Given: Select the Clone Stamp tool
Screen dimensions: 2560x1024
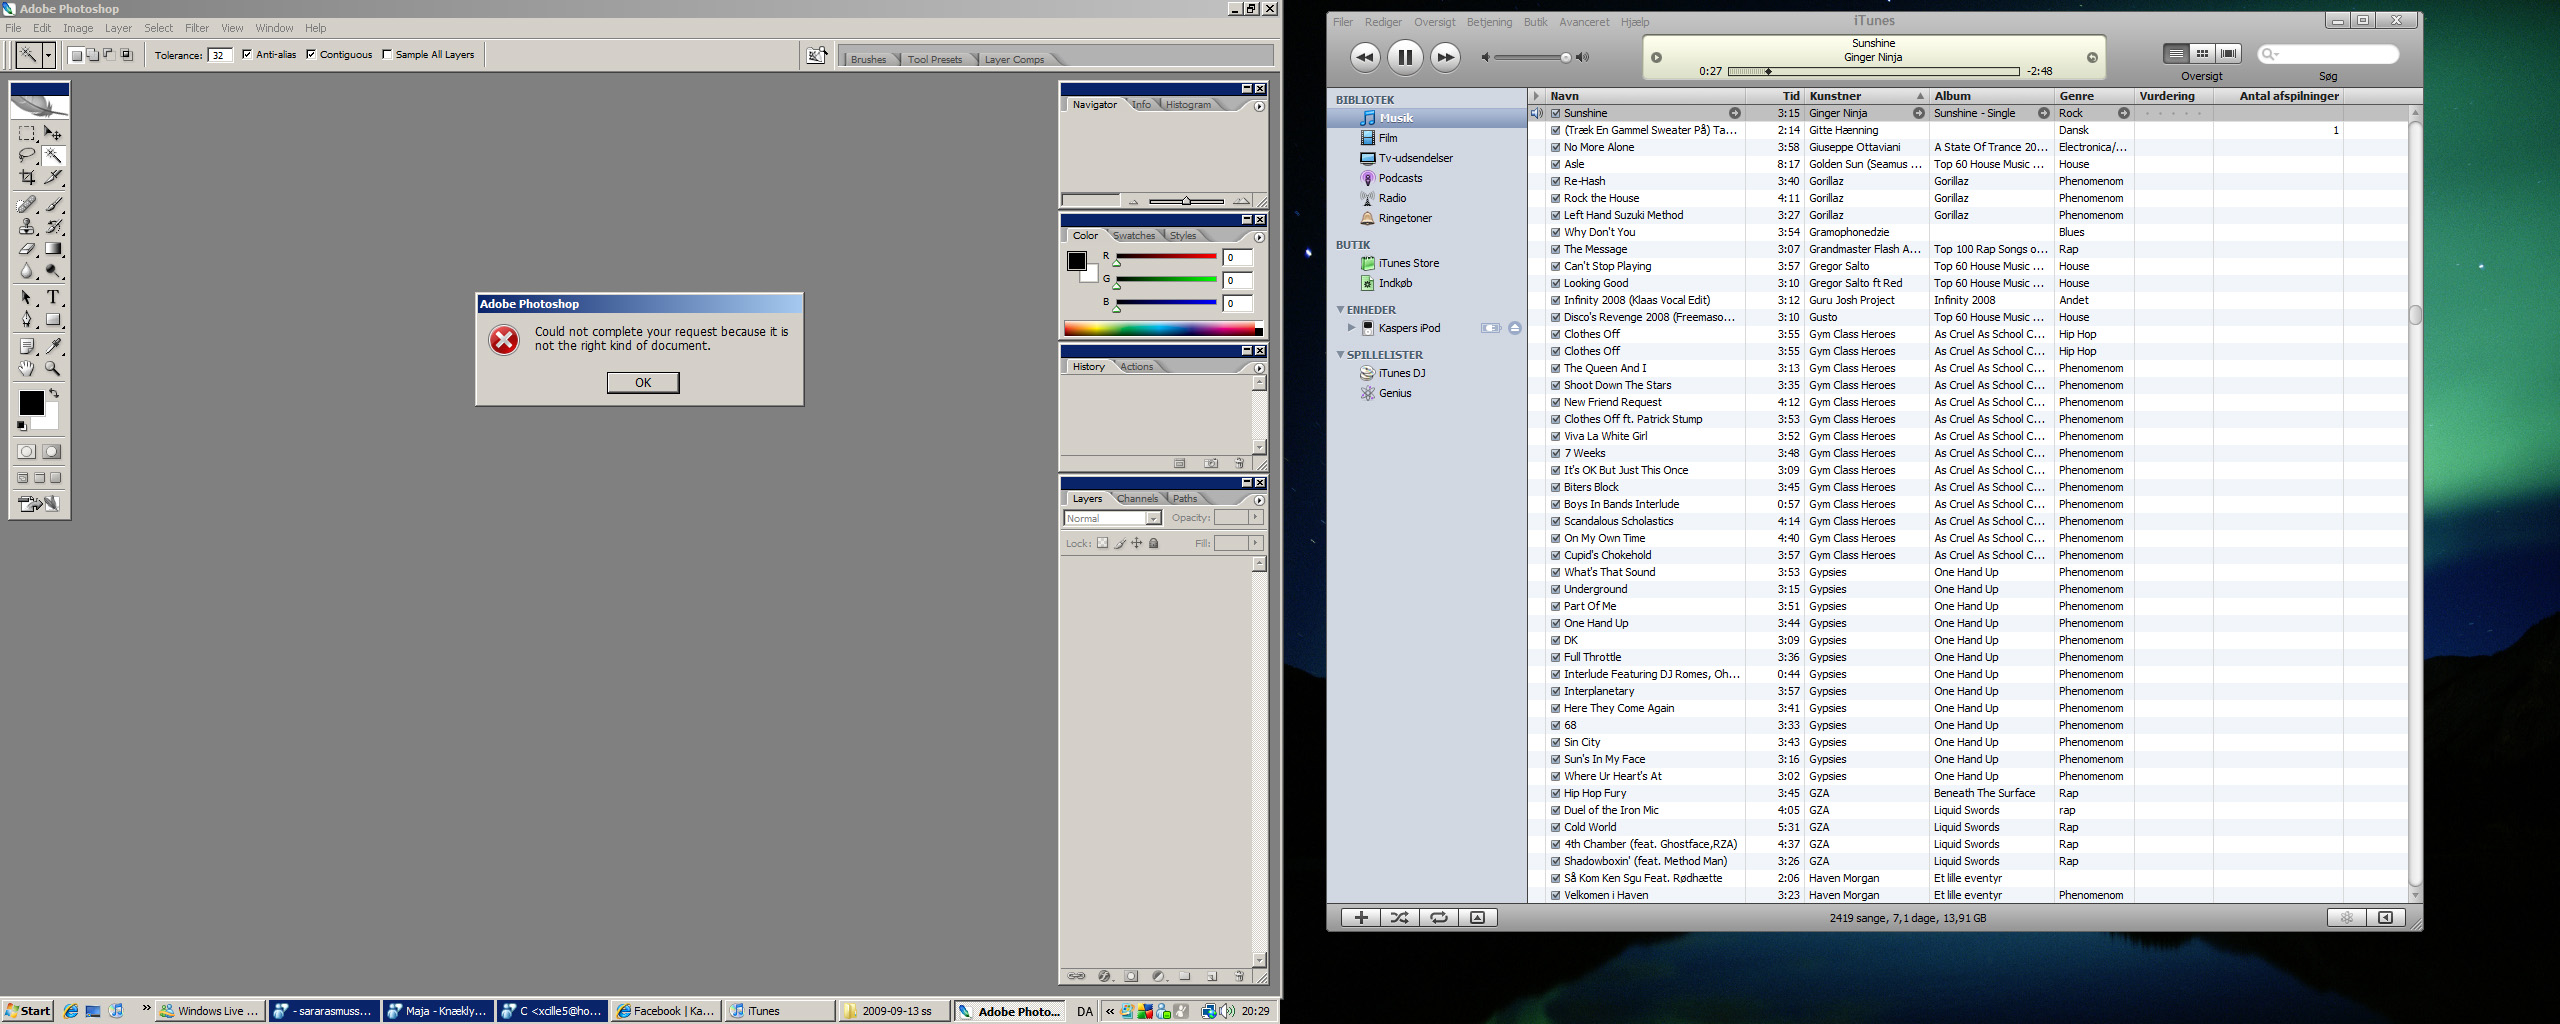Looking at the screenshot, I should point(27,227).
